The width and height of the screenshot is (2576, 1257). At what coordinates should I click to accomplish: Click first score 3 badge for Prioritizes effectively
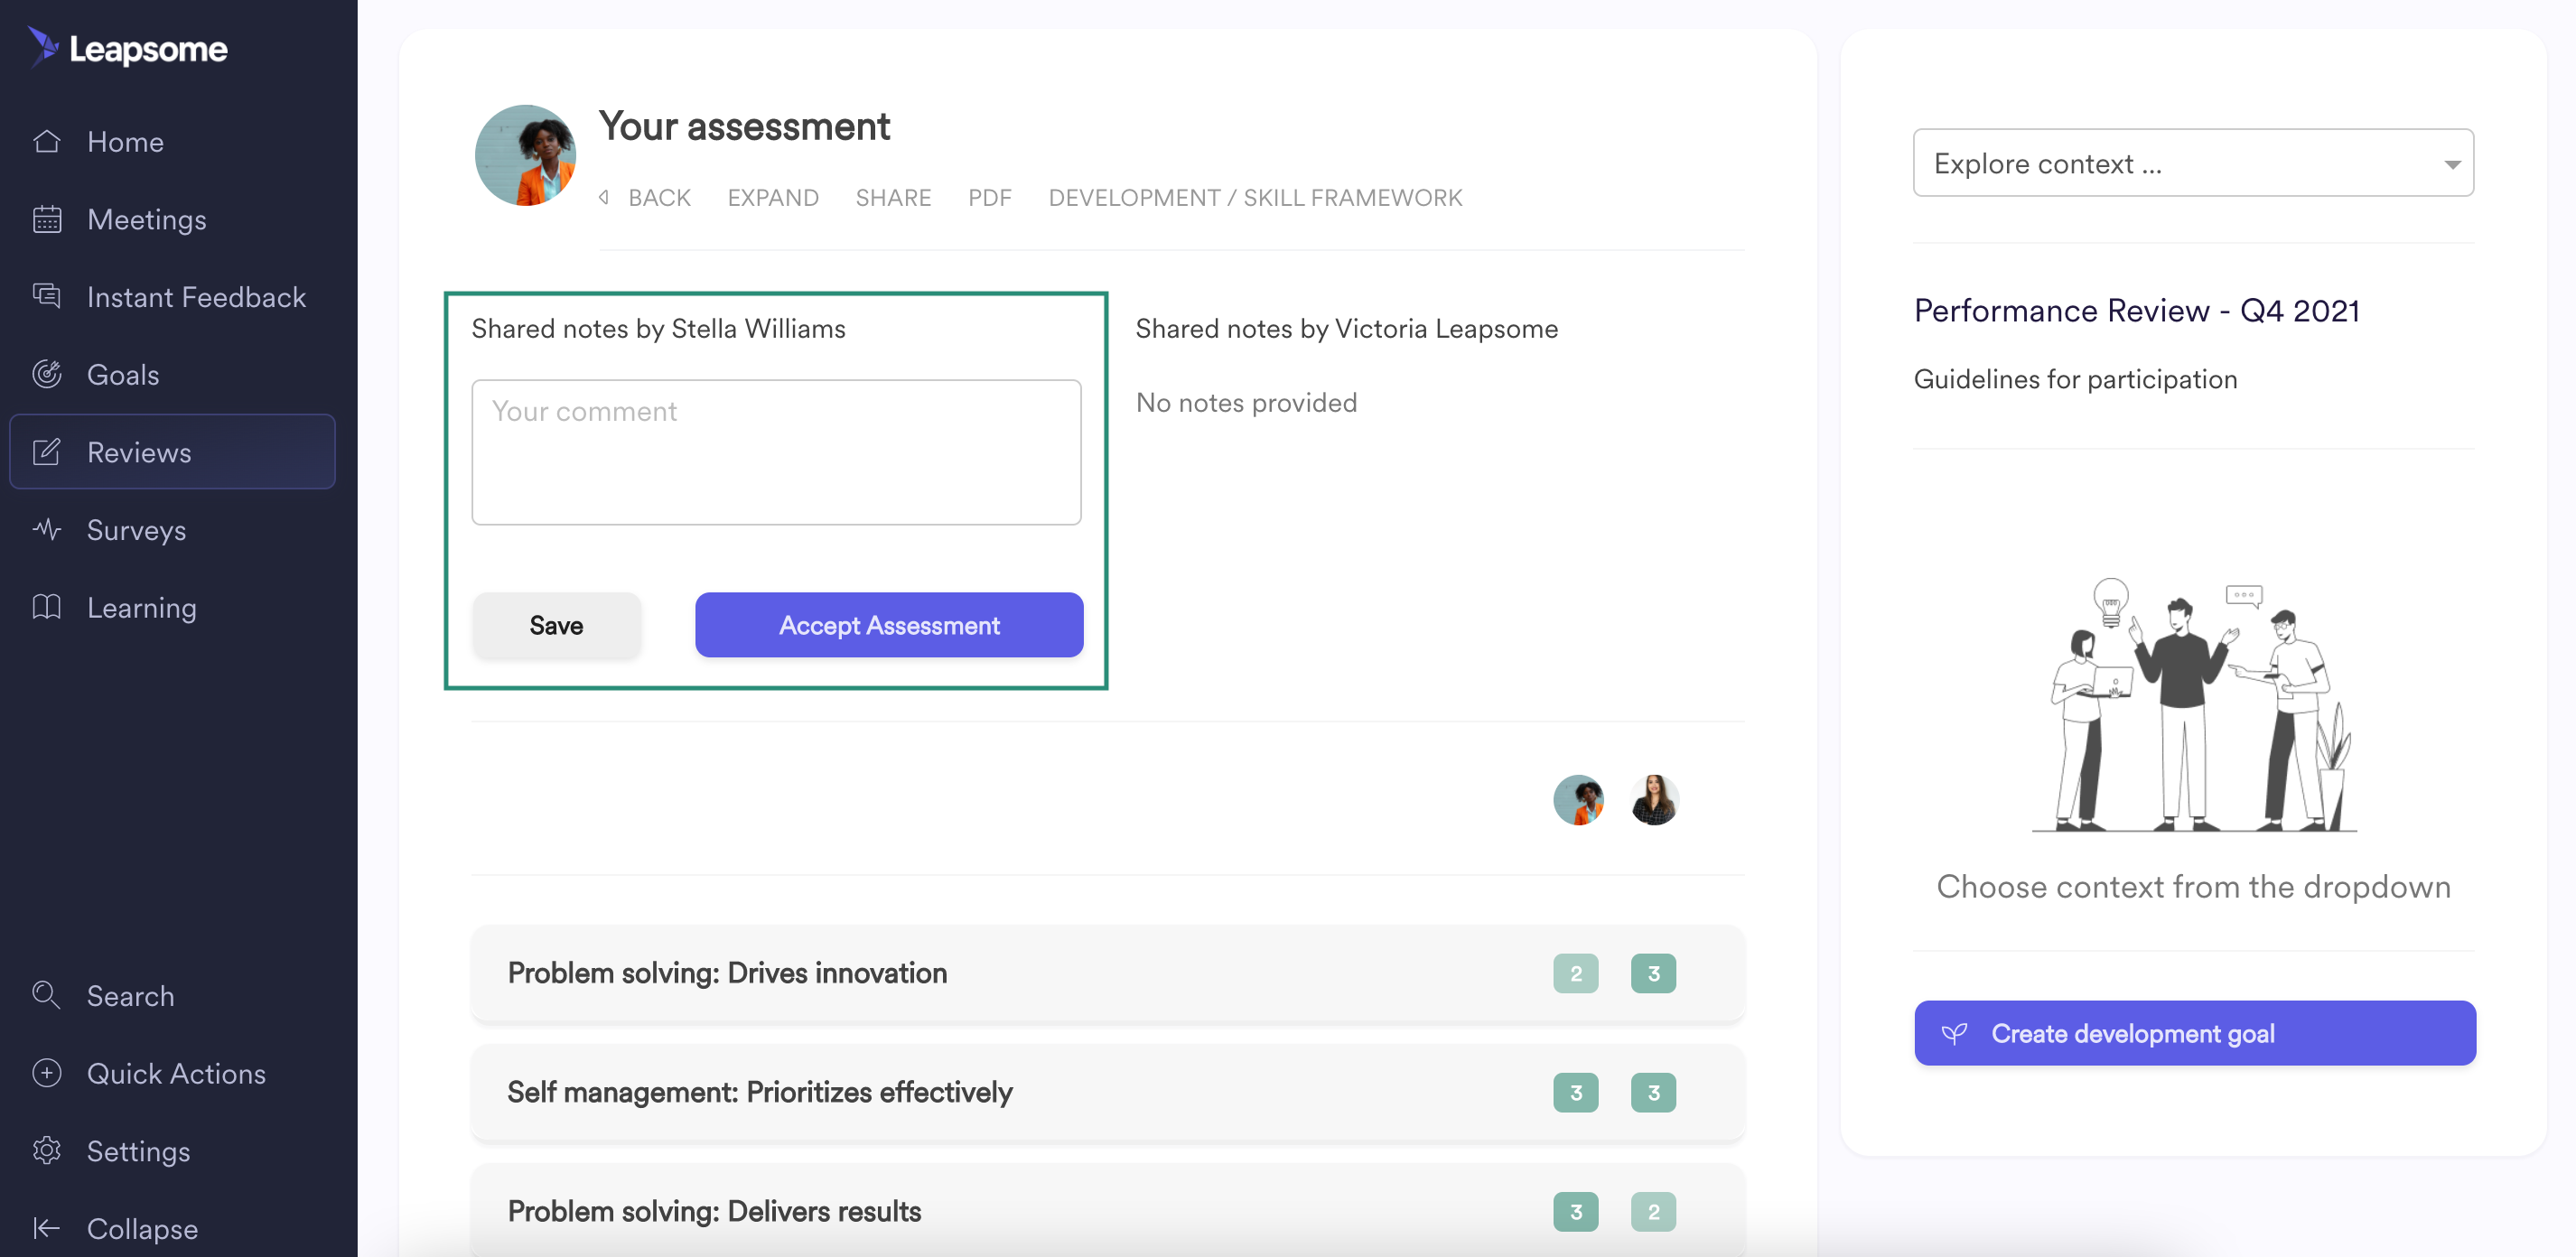pos(1576,1092)
